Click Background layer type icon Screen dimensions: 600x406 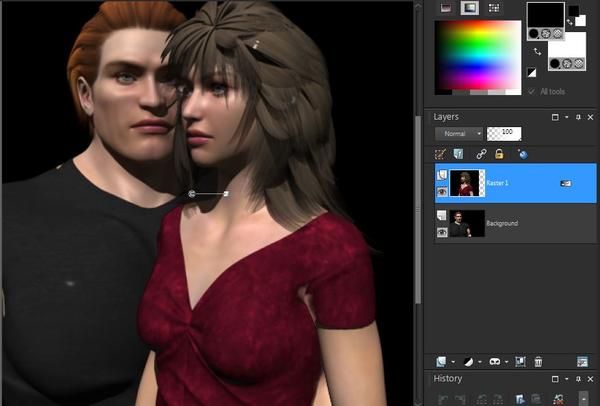(x=442, y=215)
